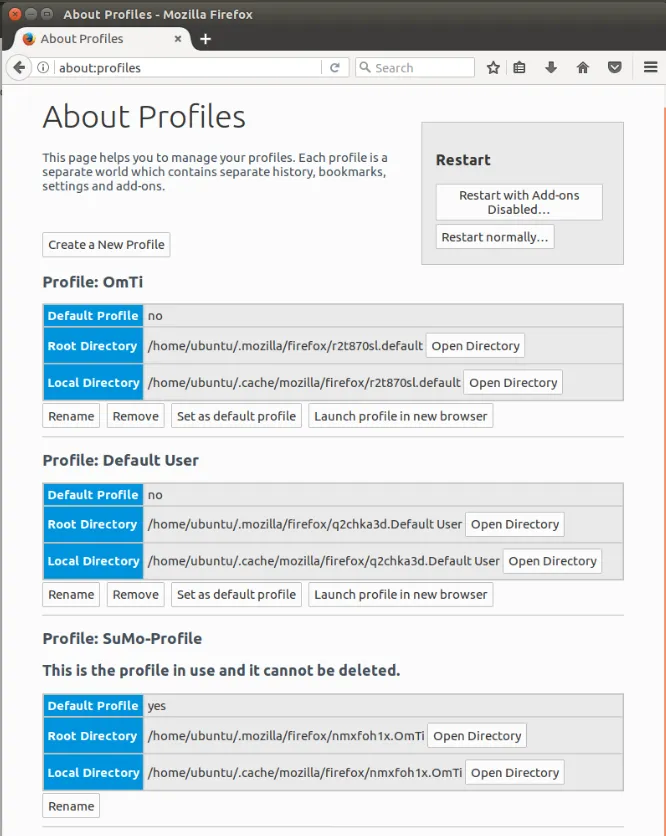Open a new tab with the plus icon
Viewport: 666px width, 836px height.
tap(205, 39)
